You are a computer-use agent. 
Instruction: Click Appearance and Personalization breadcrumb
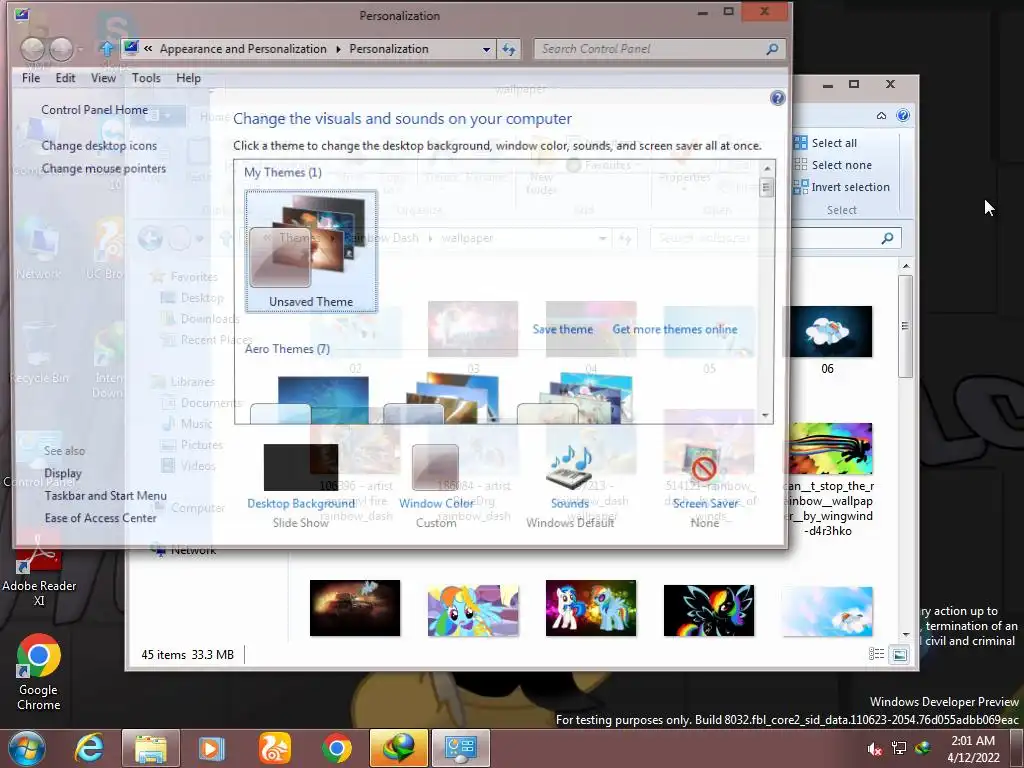[243, 49]
